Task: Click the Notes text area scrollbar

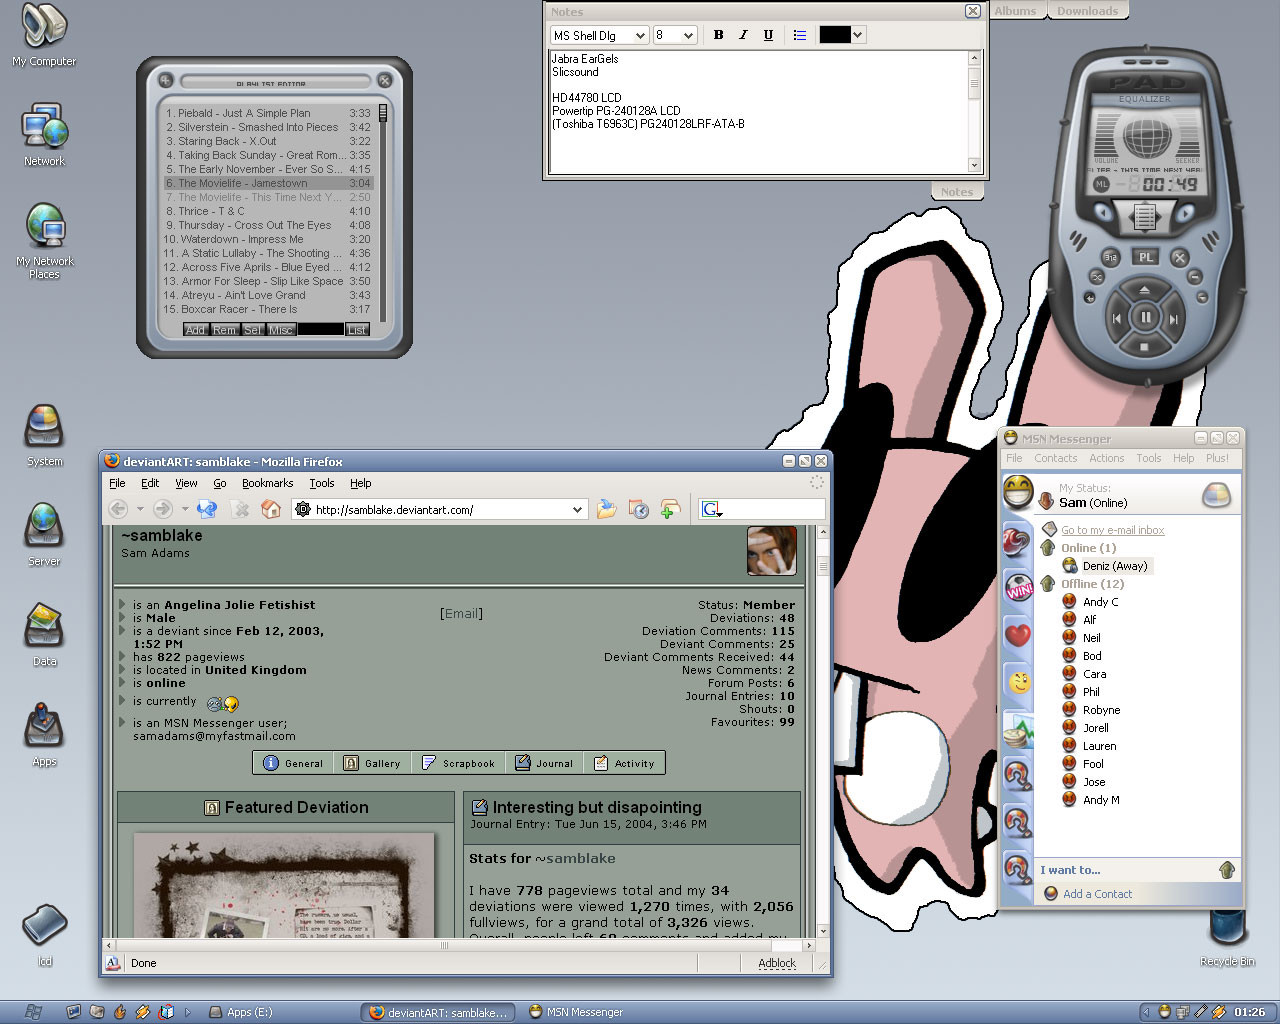Action: click(x=974, y=112)
